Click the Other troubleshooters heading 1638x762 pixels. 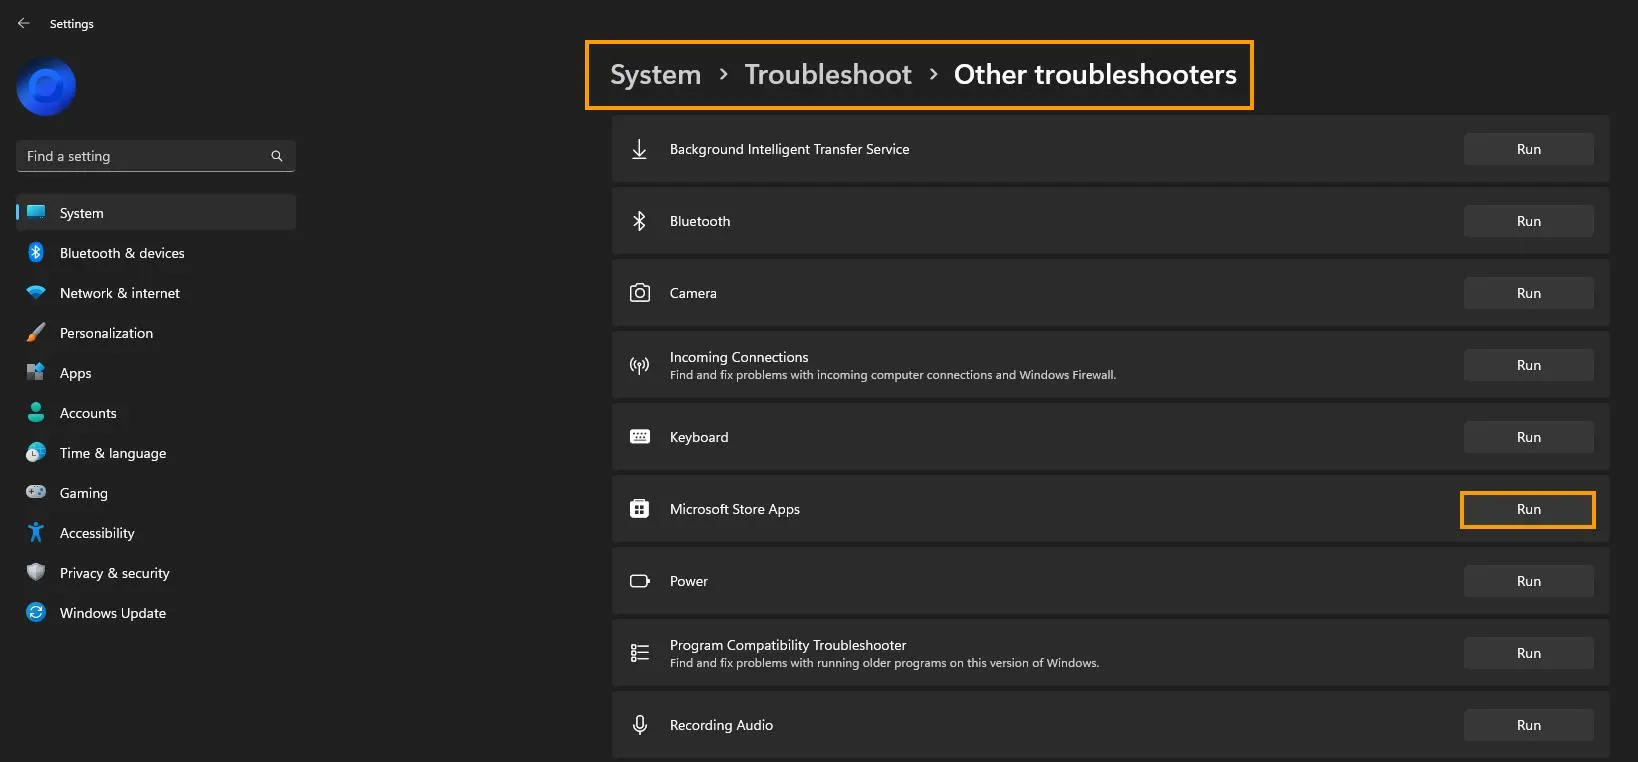coord(1095,75)
